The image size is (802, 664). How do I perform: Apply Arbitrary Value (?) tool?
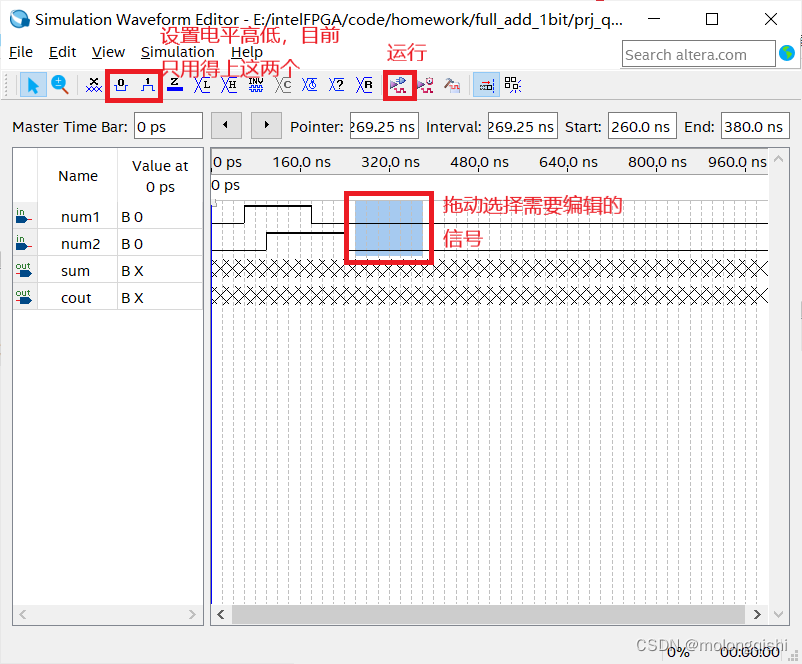click(337, 85)
